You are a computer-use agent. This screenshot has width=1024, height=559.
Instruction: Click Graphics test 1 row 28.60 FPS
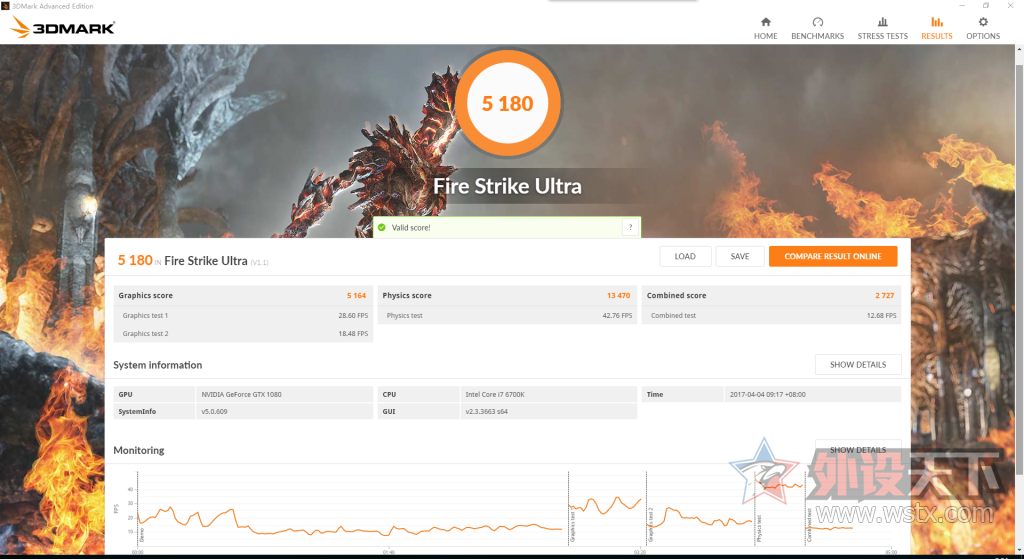pos(243,315)
